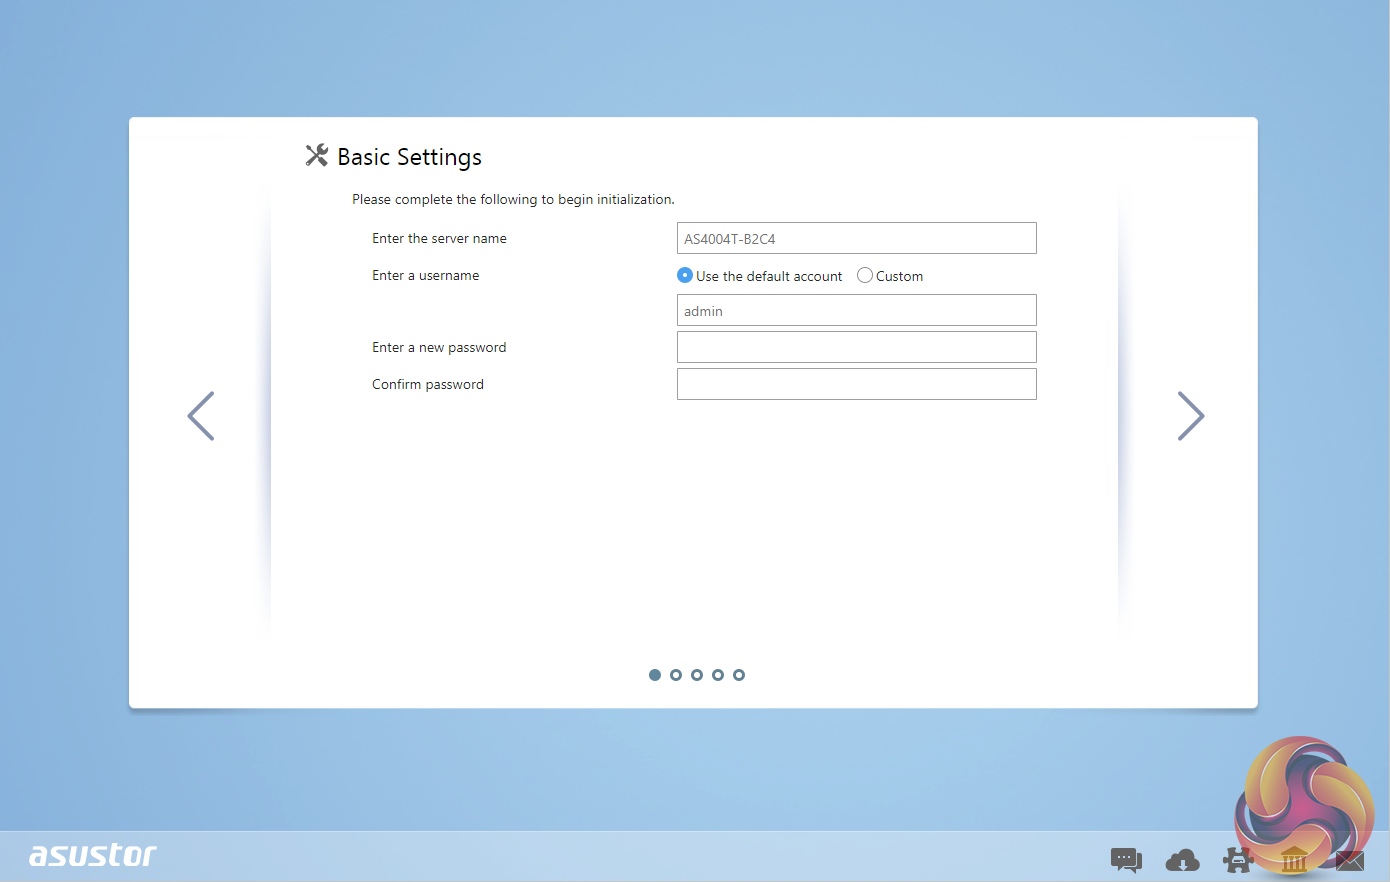Select 'Use the default account' radio button
Viewport: 1390px width, 882px height.
pyautogui.click(x=685, y=275)
